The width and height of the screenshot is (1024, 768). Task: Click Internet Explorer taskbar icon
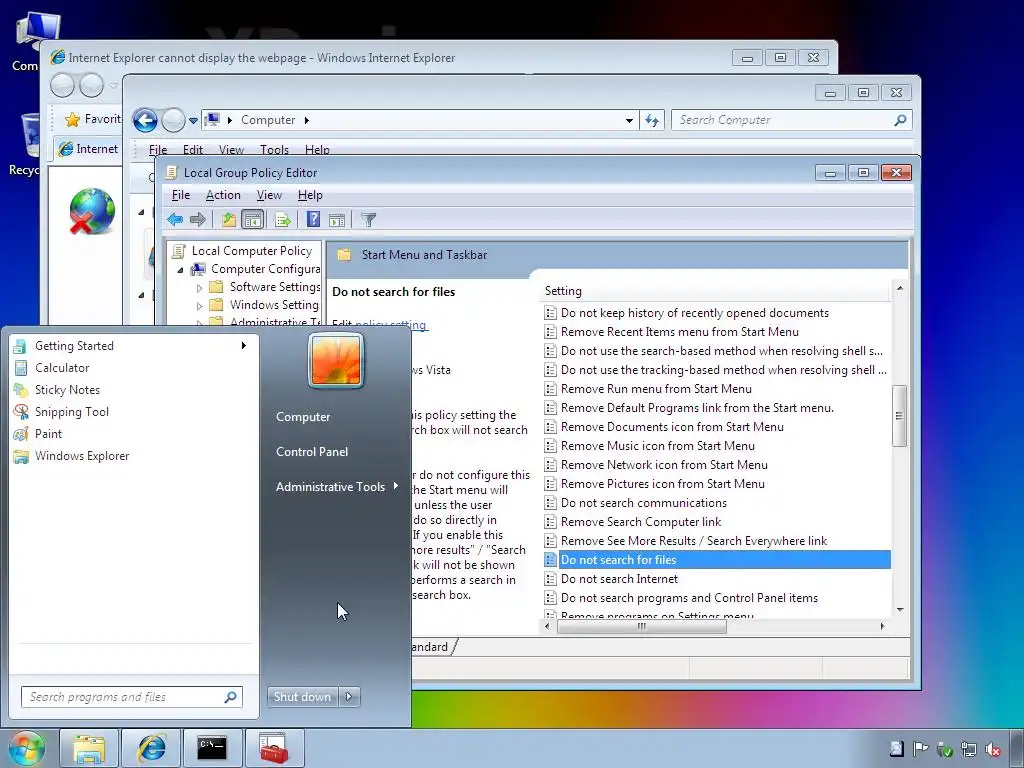click(x=151, y=748)
